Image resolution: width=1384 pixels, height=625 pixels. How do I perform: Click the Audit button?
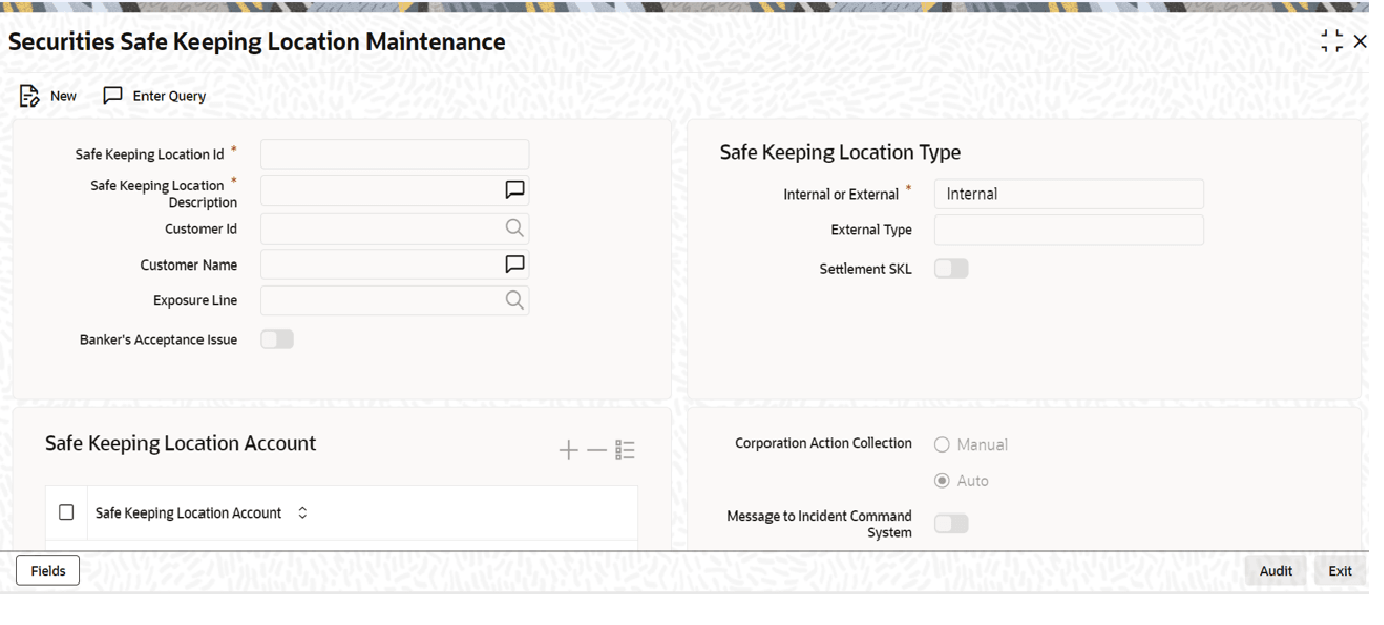[1275, 571]
